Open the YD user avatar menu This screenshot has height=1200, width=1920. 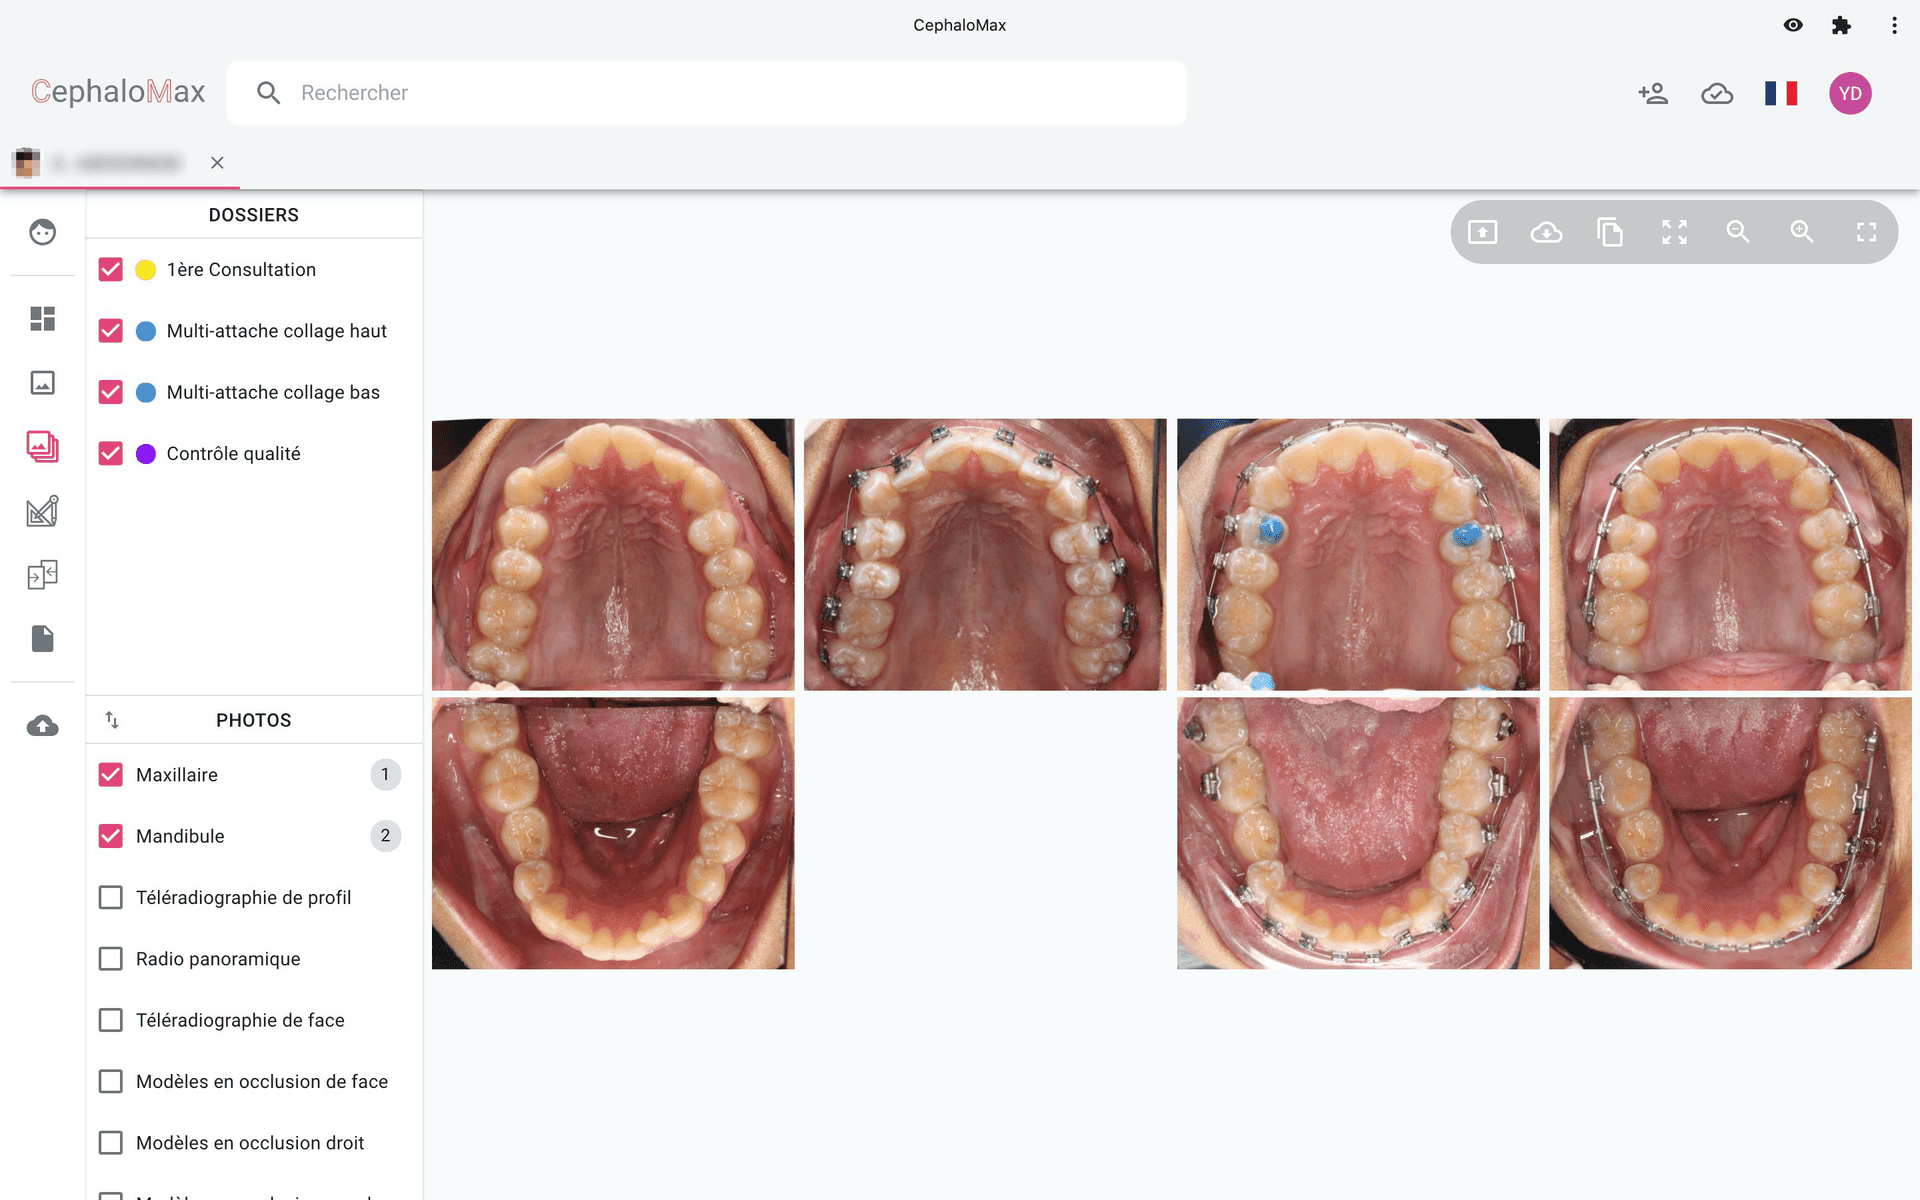(x=1850, y=93)
